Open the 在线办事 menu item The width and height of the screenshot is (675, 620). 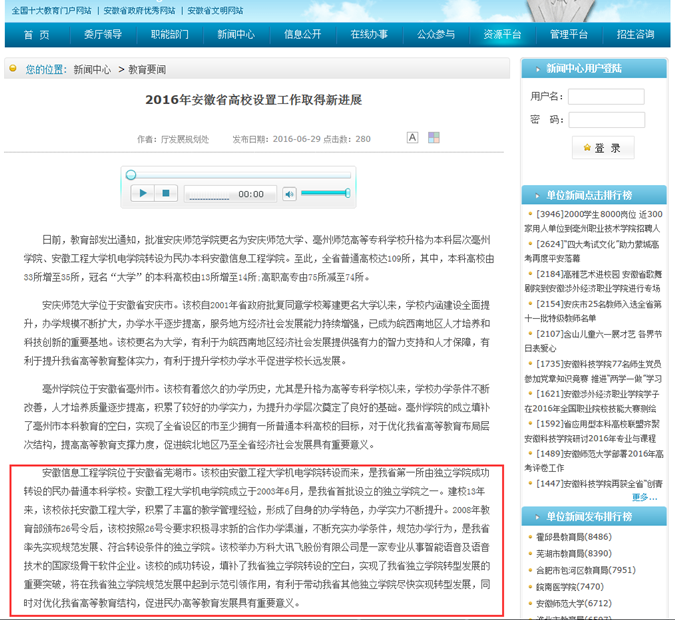[369, 34]
